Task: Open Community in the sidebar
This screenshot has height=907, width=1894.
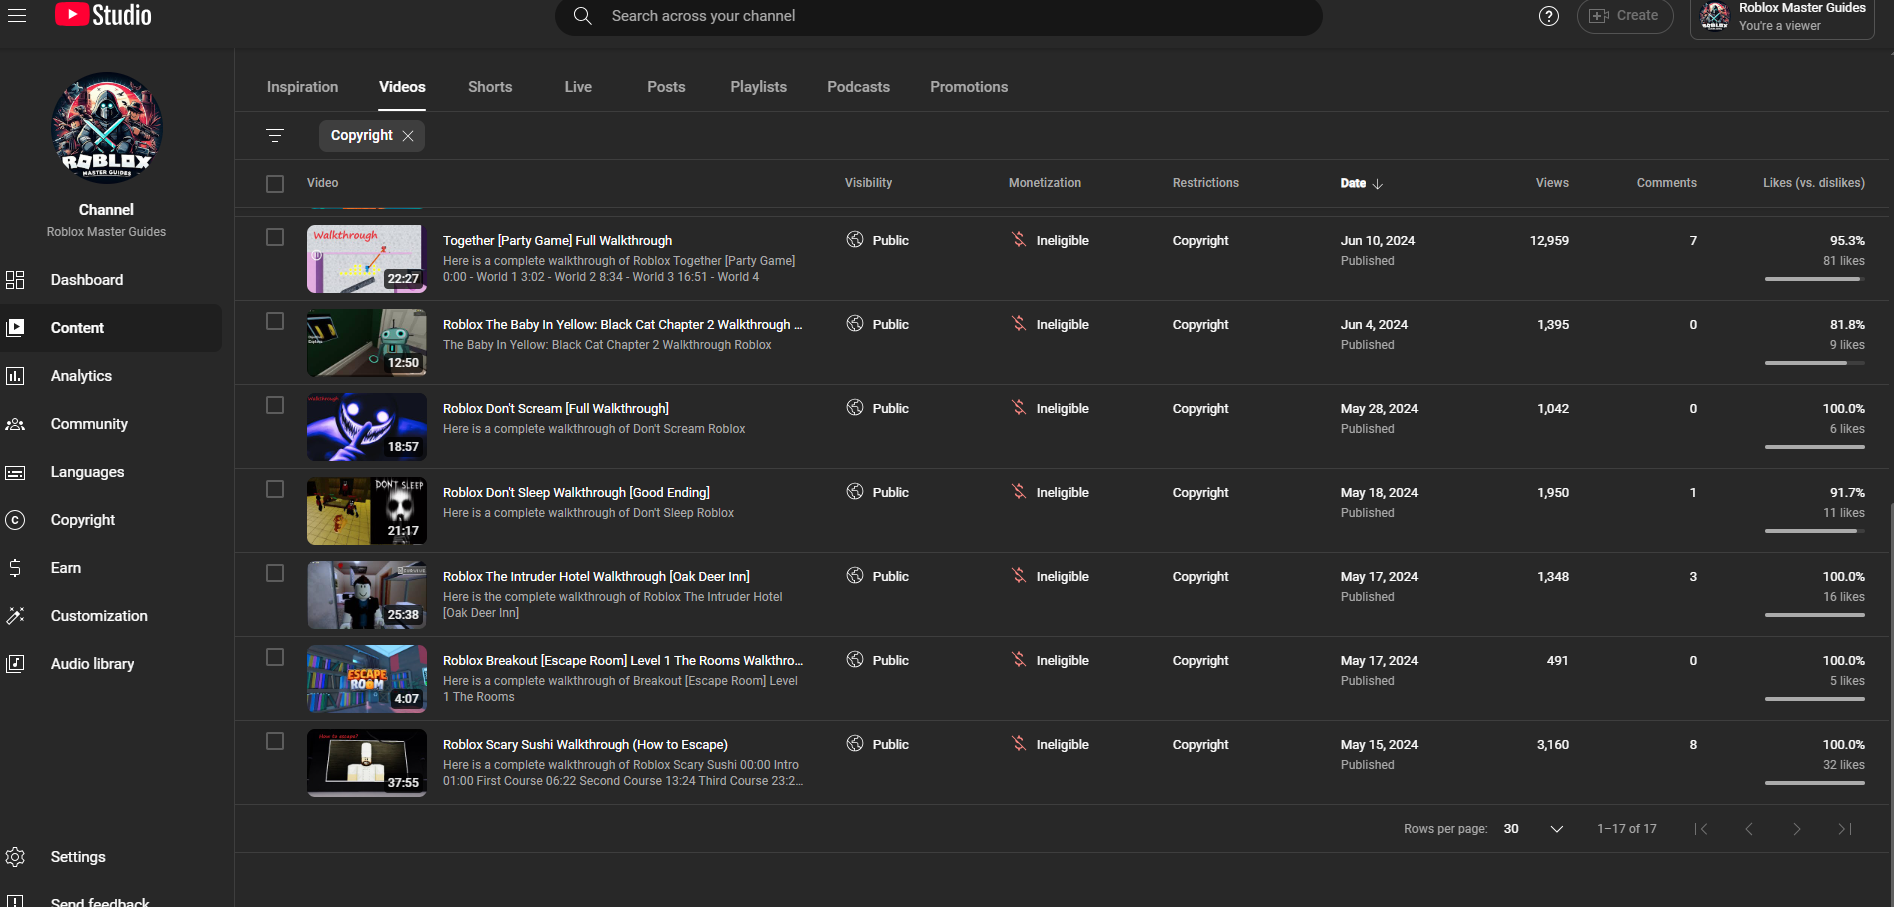Action: (111, 424)
